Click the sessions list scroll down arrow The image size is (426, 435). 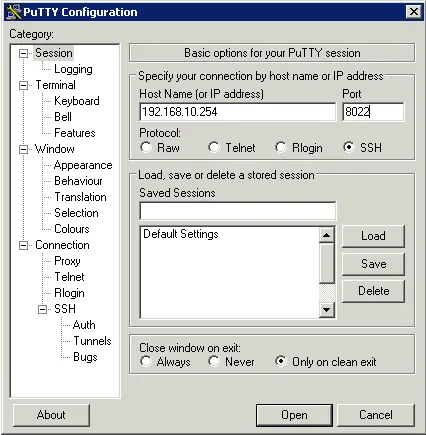327,310
